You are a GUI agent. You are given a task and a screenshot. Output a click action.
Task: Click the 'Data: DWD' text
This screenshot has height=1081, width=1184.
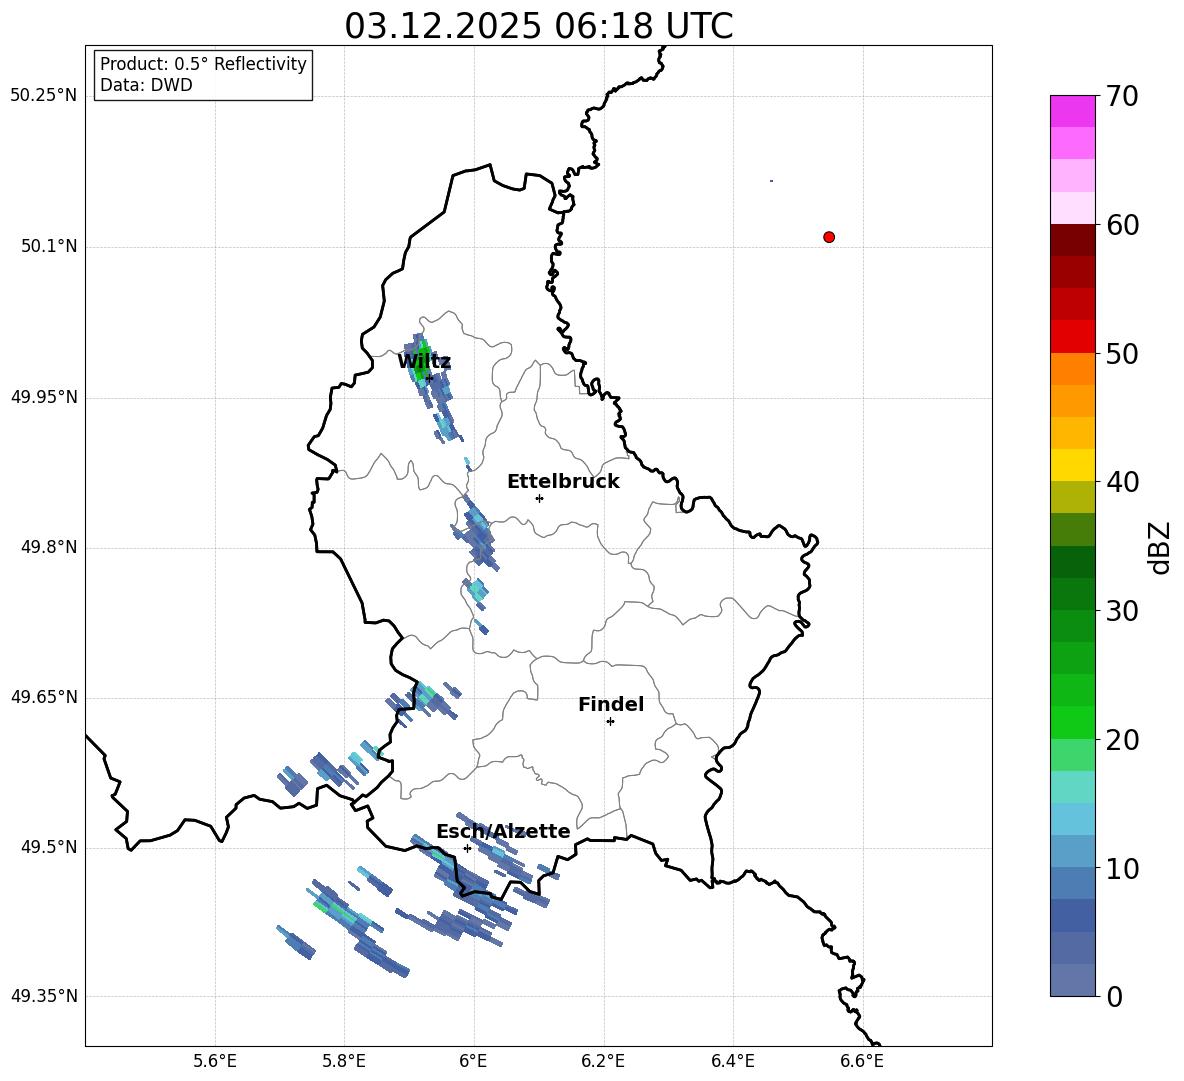pos(146,85)
